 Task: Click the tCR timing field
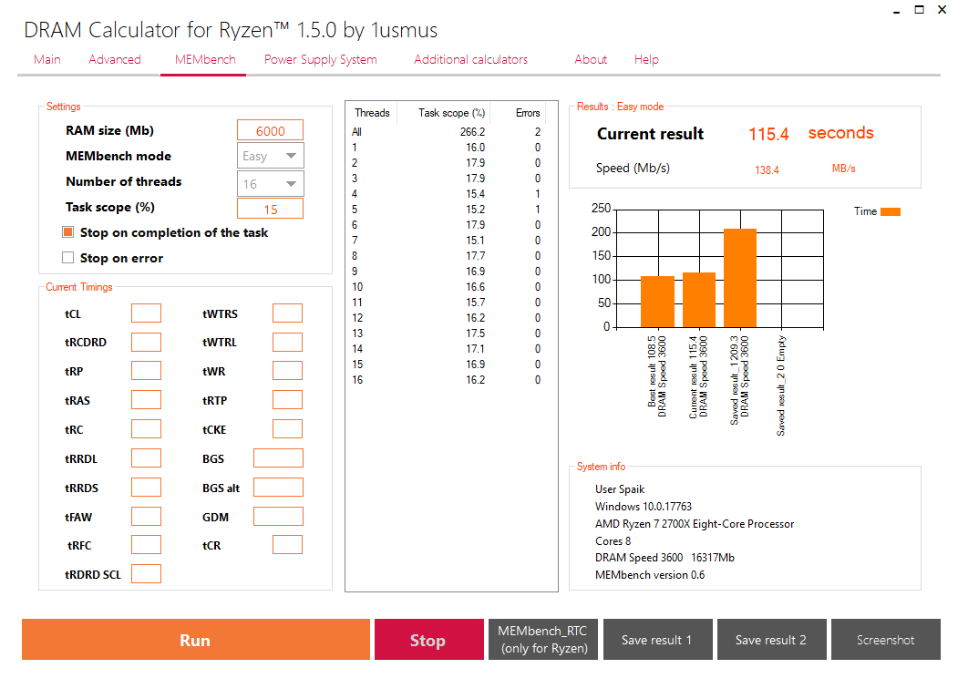point(287,545)
